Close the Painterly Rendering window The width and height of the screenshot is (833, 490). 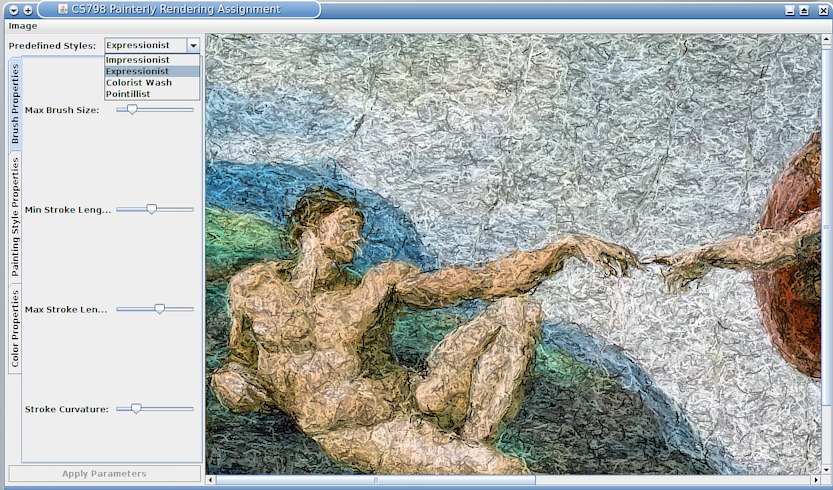coord(822,10)
